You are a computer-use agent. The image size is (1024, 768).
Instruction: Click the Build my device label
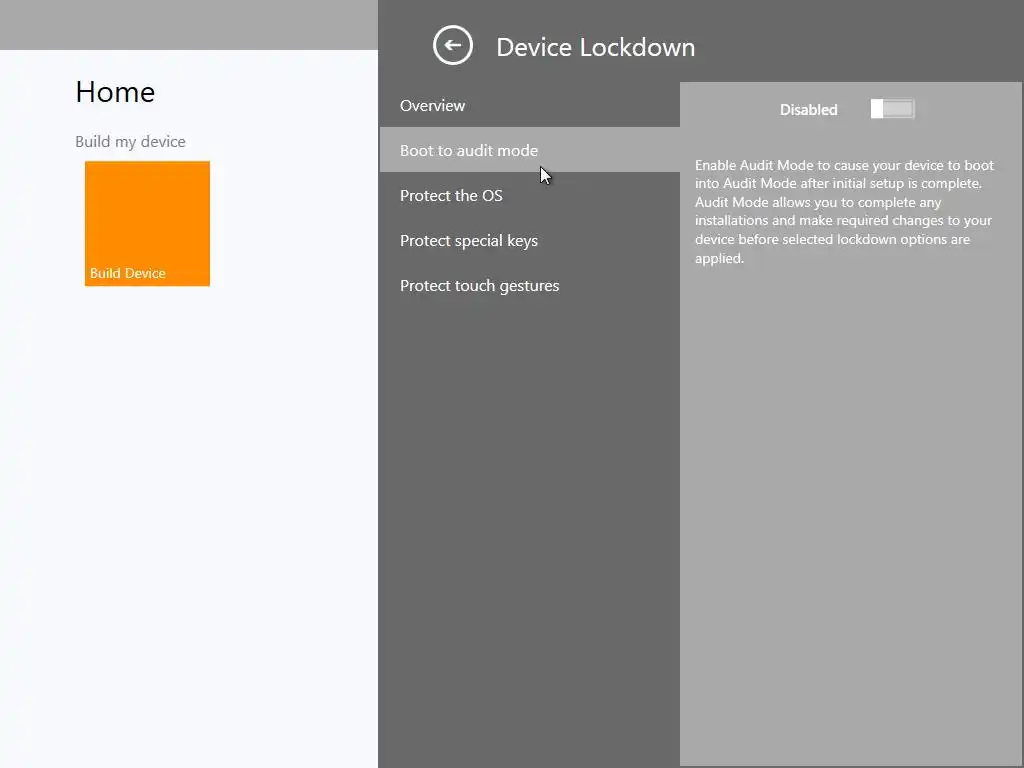(x=130, y=142)
